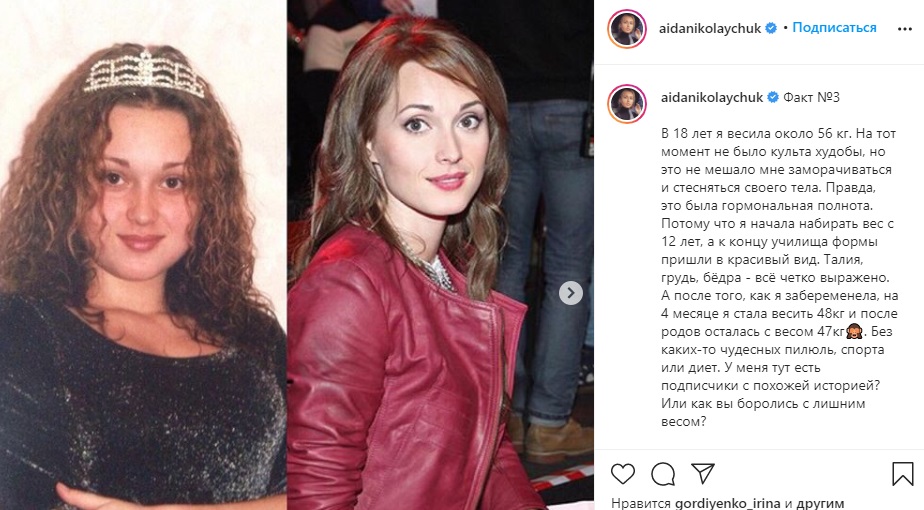
Task: Click the Подписаться follow button
Action: [834, 28]
